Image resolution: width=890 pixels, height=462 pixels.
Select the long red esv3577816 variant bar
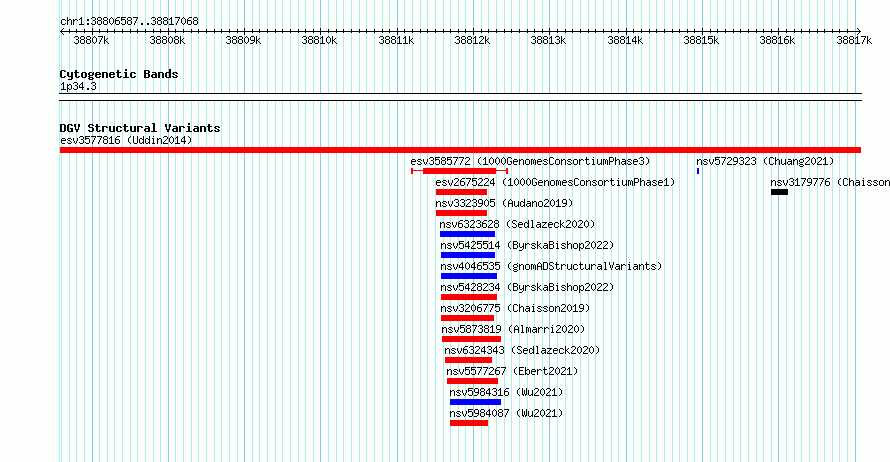coord(460,150)
